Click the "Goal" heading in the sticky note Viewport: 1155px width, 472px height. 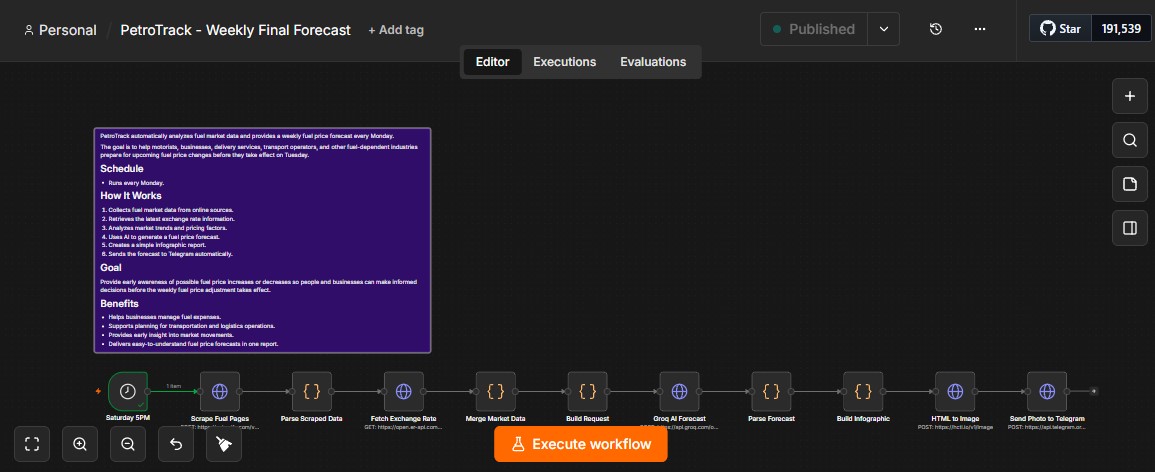[110, 267]
